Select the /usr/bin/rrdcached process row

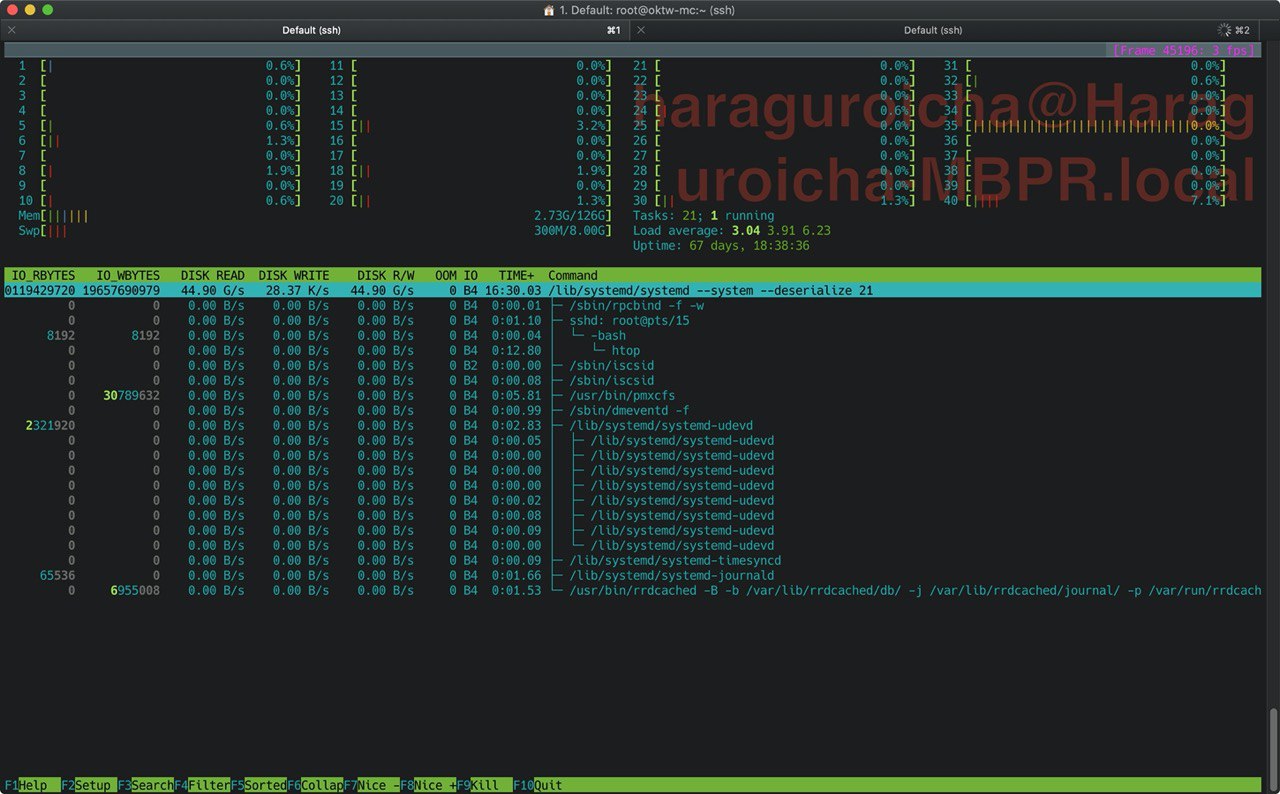pyautogui.click(x=632, y=590)
